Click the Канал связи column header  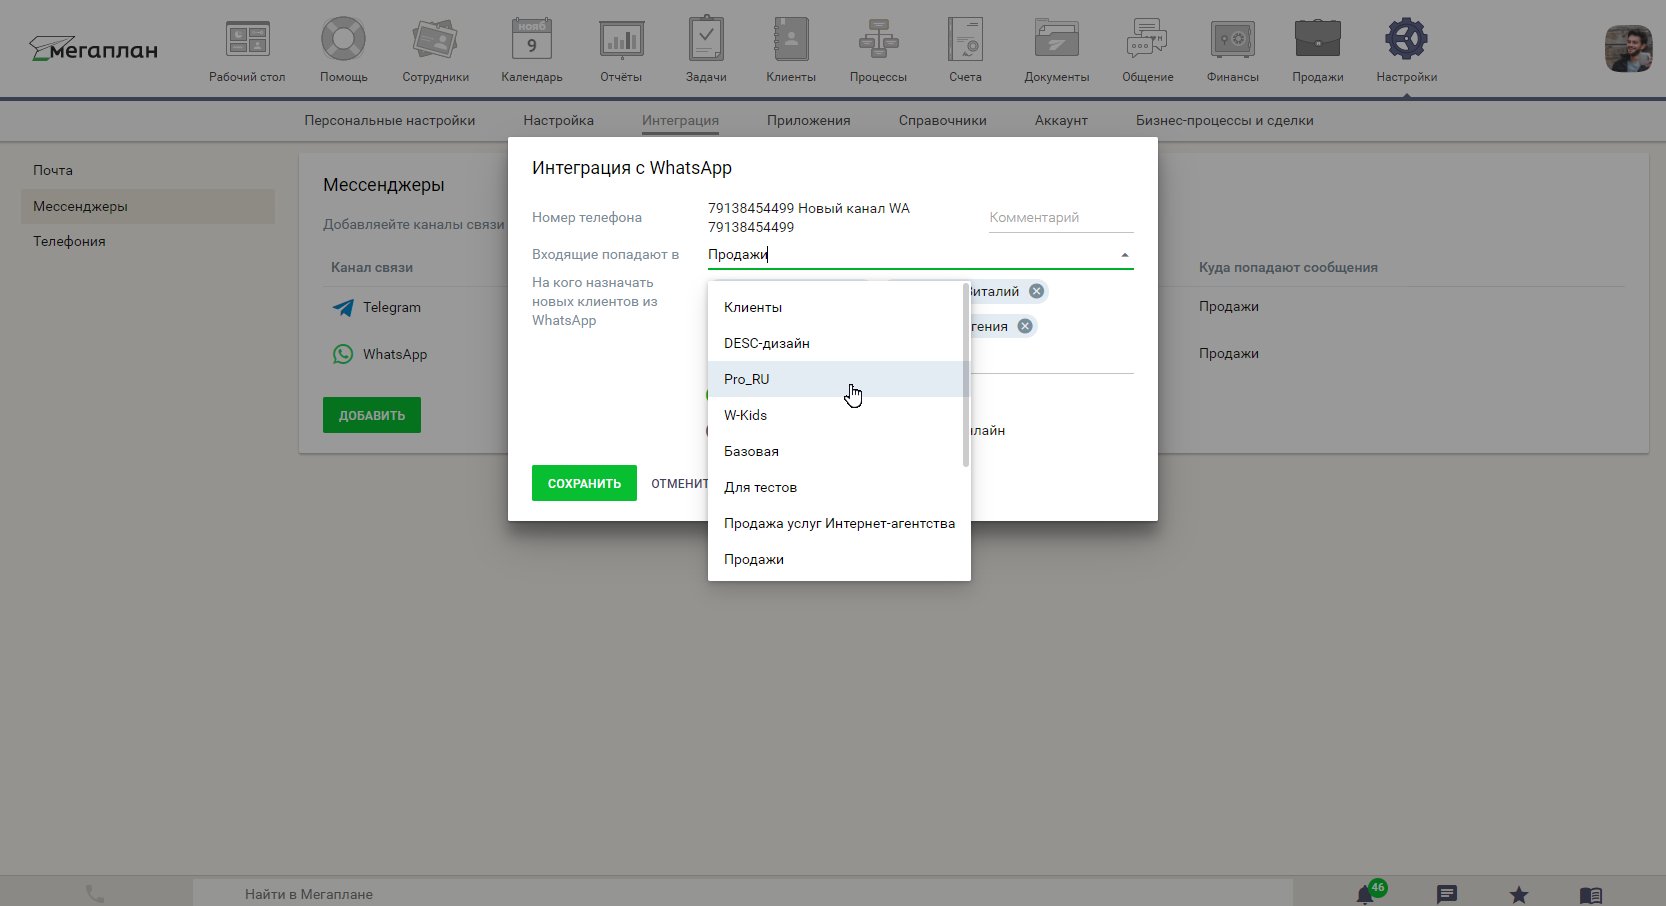pyautogui.click(x=372, y=267)
